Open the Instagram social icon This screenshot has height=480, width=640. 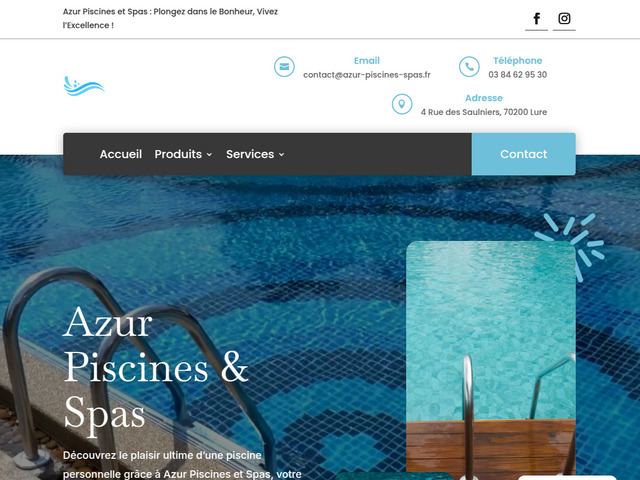click(x=564, y=19)
